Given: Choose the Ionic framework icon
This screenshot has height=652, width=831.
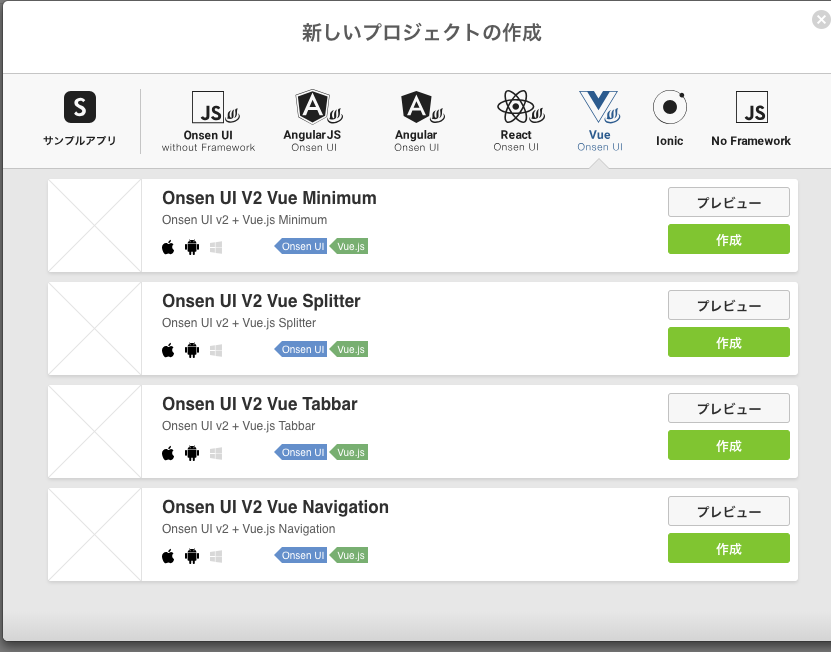Looking at the screenshot, I should click(670, 107).
